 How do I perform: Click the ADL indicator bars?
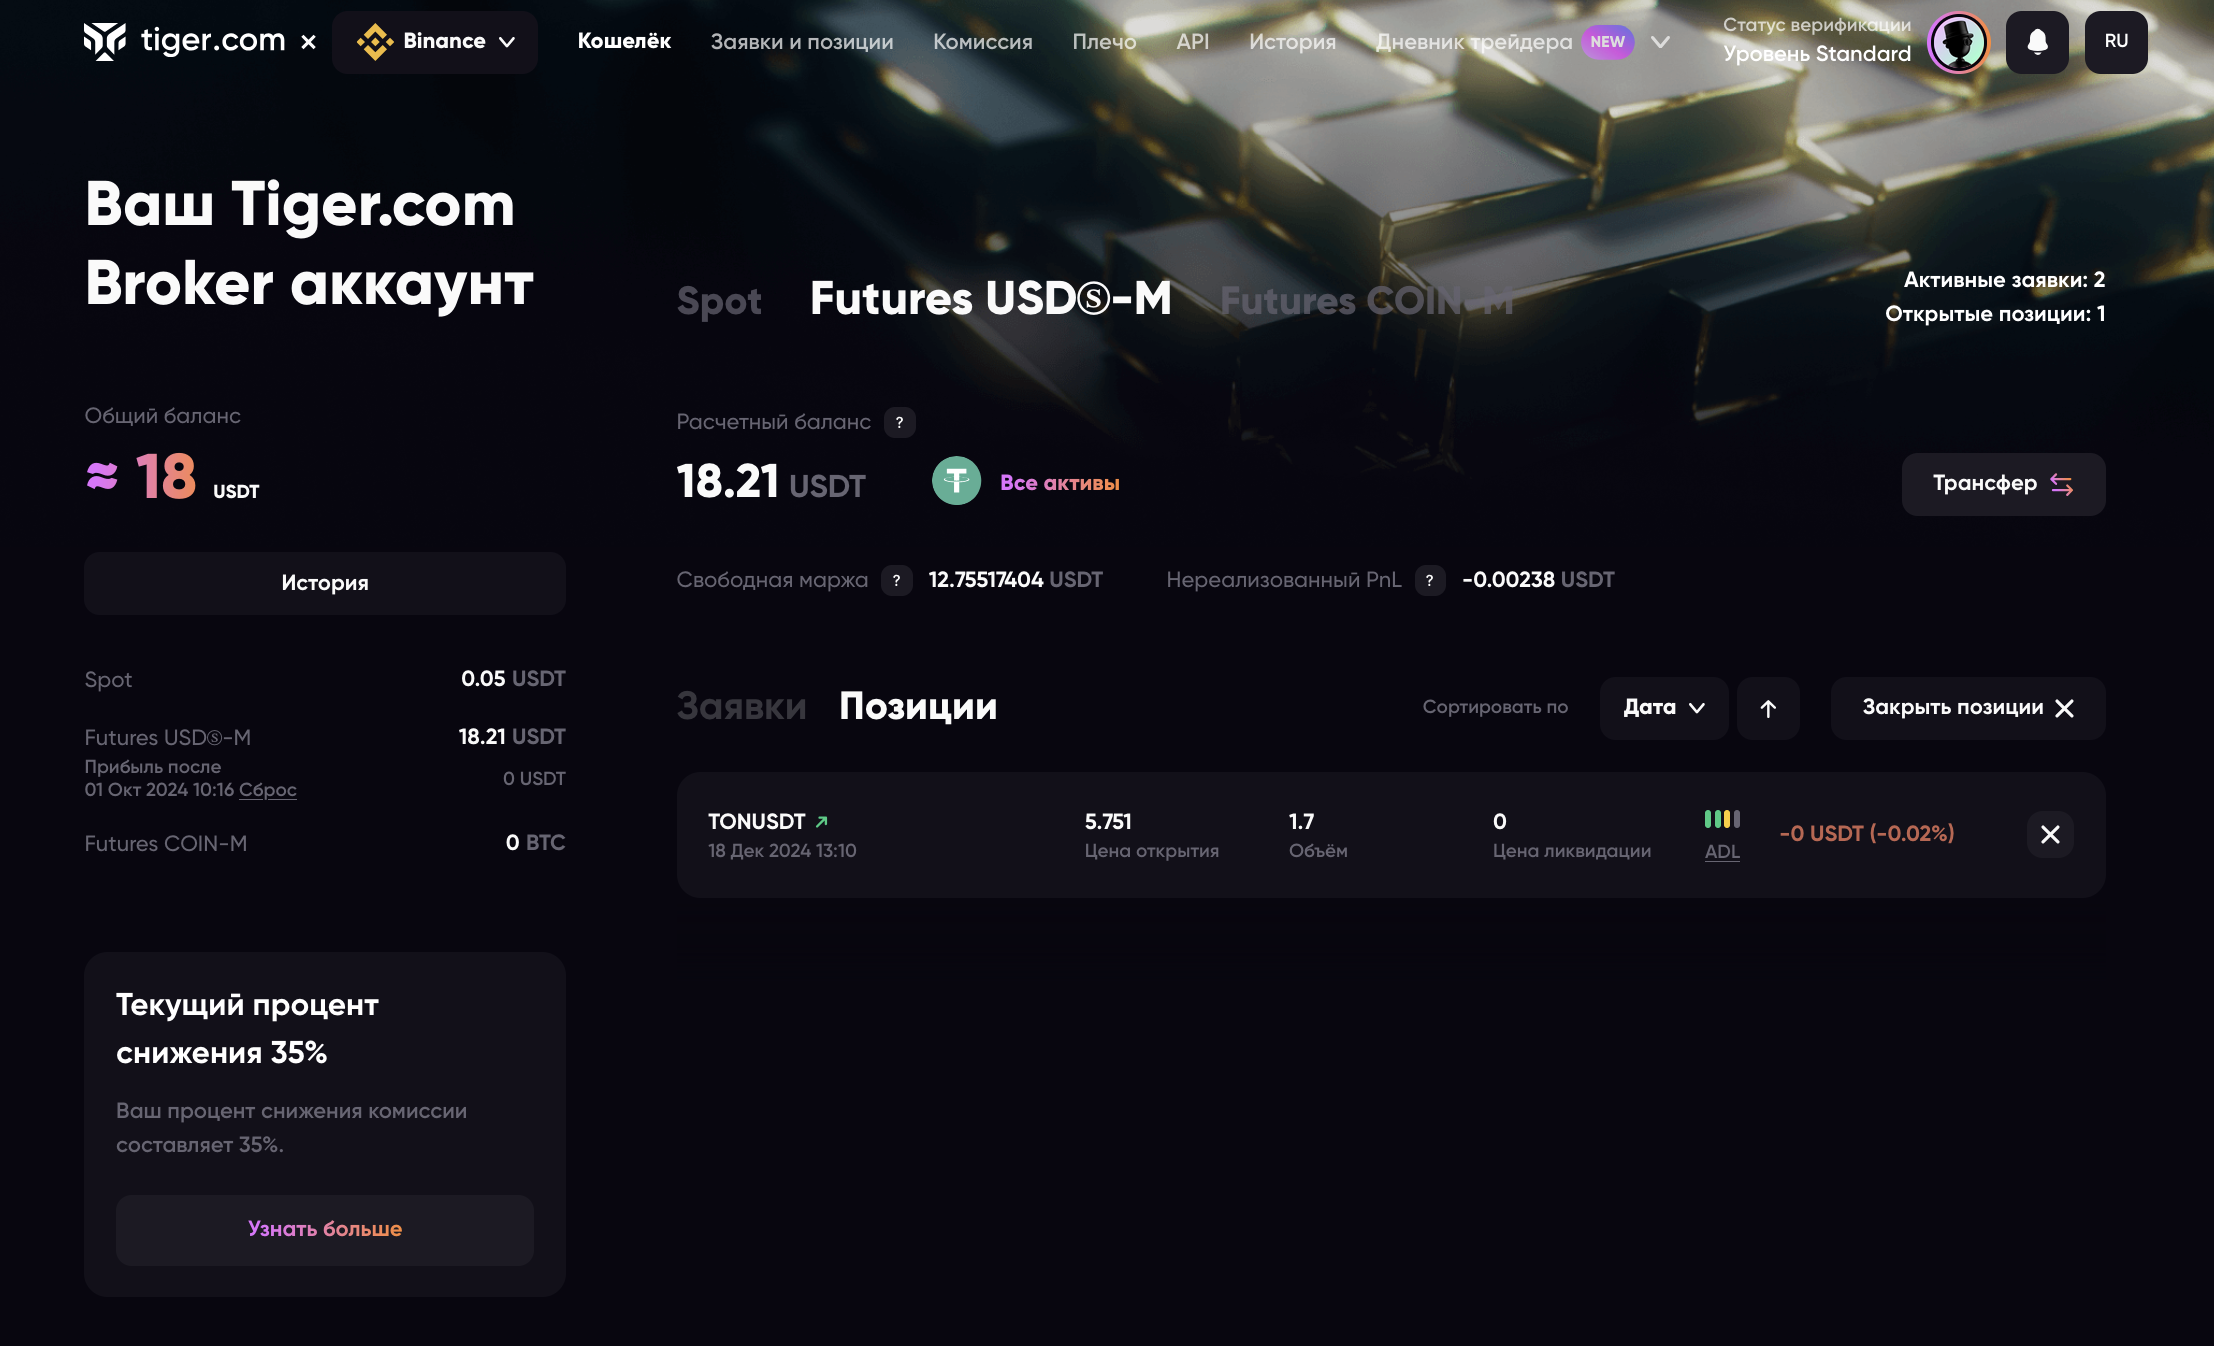1722,820
